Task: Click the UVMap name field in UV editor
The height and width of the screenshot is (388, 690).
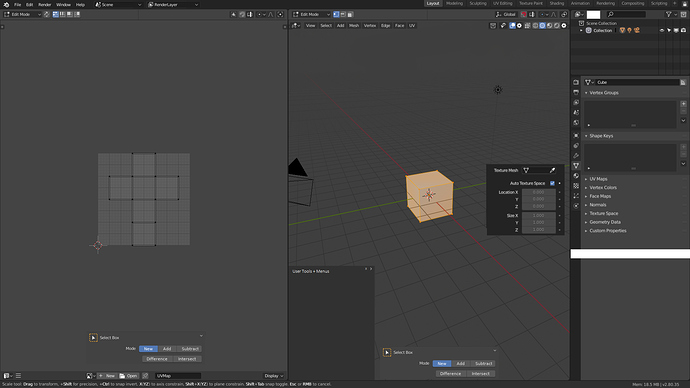Action: coord(178,376)
